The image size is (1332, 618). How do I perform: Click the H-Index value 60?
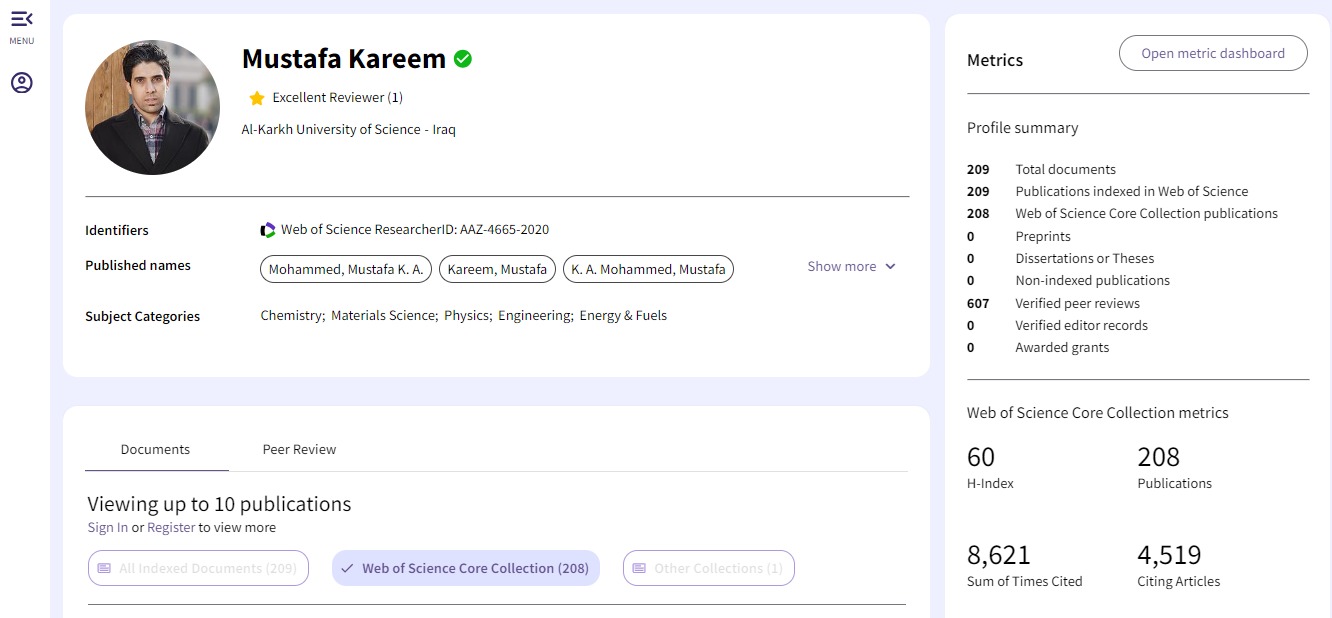pos(981,457)
